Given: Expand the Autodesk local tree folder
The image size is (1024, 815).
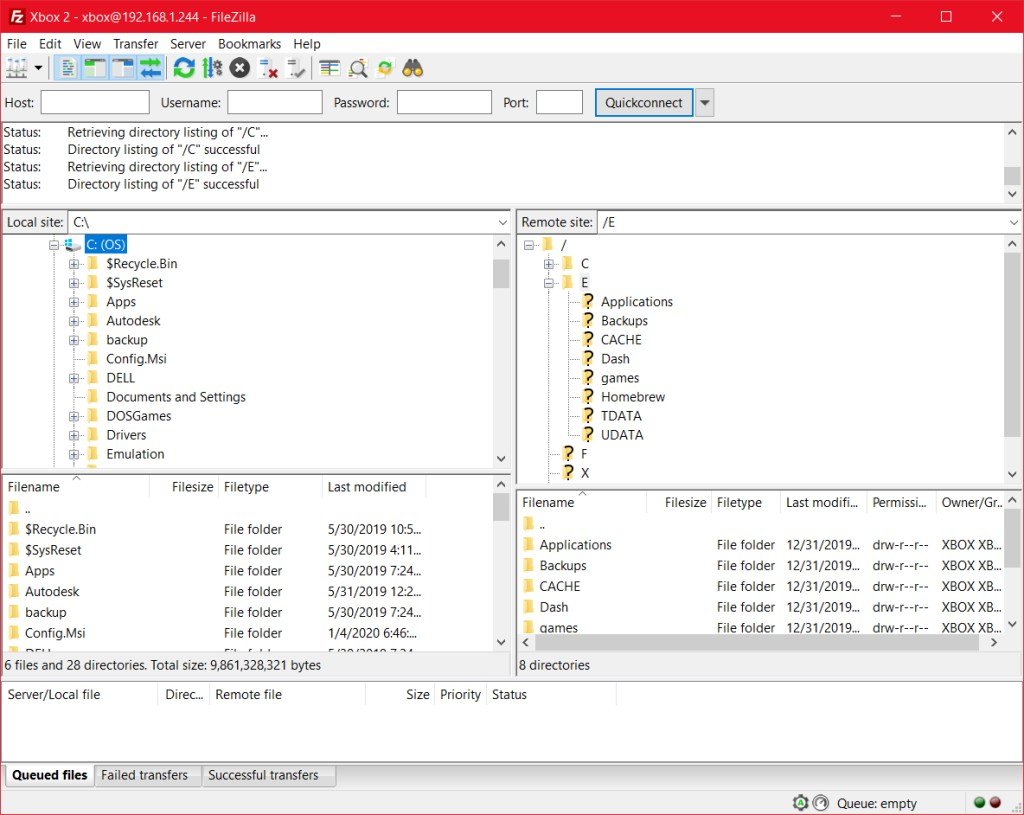Looking at the screenshot, I should [74, 321].
